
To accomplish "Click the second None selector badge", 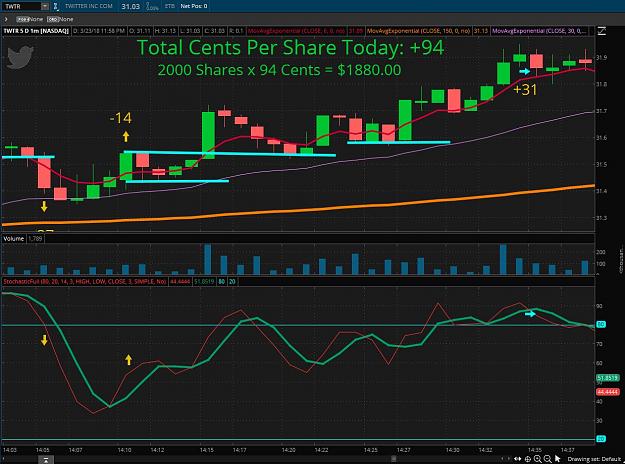I will tap(60, 19).
